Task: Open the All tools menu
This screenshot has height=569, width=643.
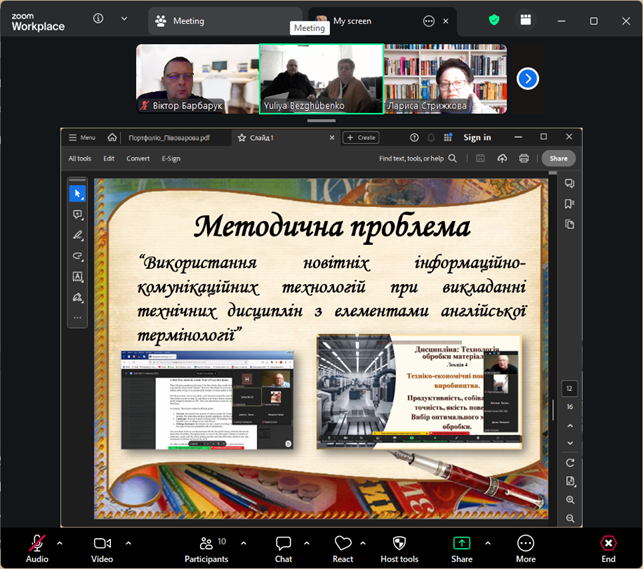Action: point(80,159)
